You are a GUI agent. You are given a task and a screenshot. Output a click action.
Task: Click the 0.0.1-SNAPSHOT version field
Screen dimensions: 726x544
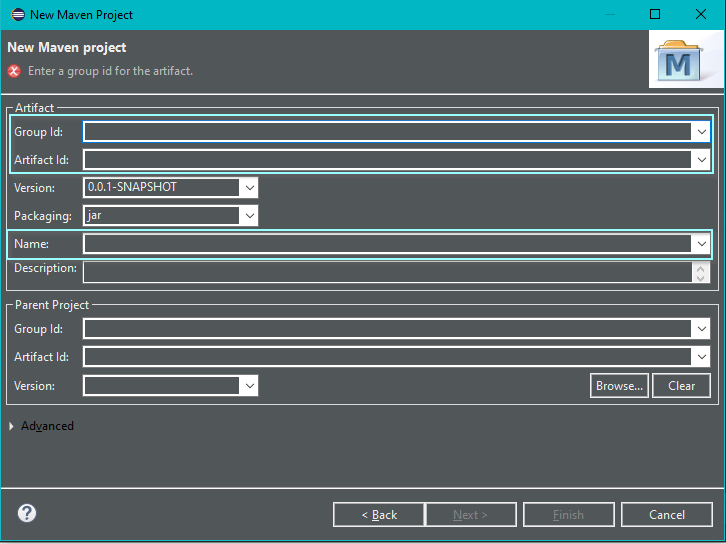(162, 188)
